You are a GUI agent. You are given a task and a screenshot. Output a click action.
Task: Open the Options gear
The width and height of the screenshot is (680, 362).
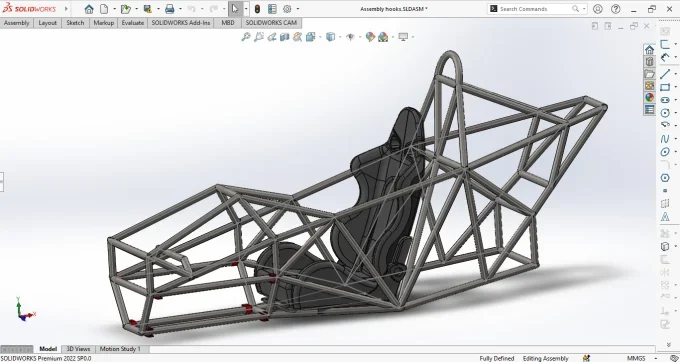(x=287, y=9)
